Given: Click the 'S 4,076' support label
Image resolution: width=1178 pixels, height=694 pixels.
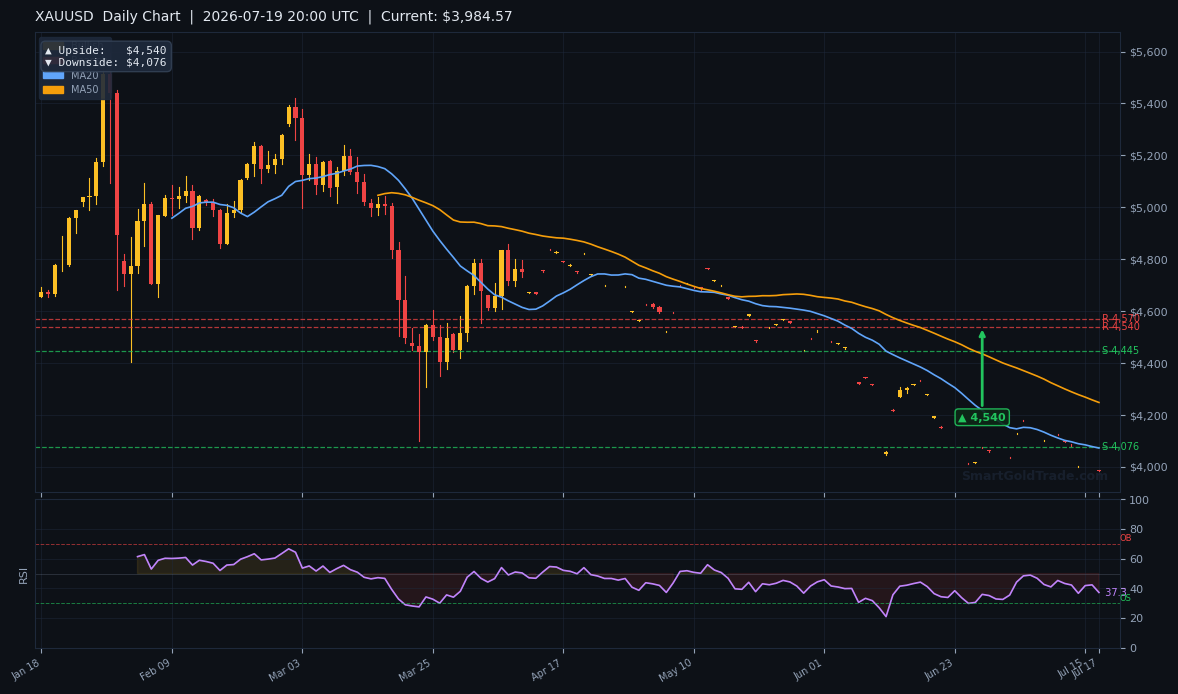Looking at the screenshot, I should point(1120,447).
